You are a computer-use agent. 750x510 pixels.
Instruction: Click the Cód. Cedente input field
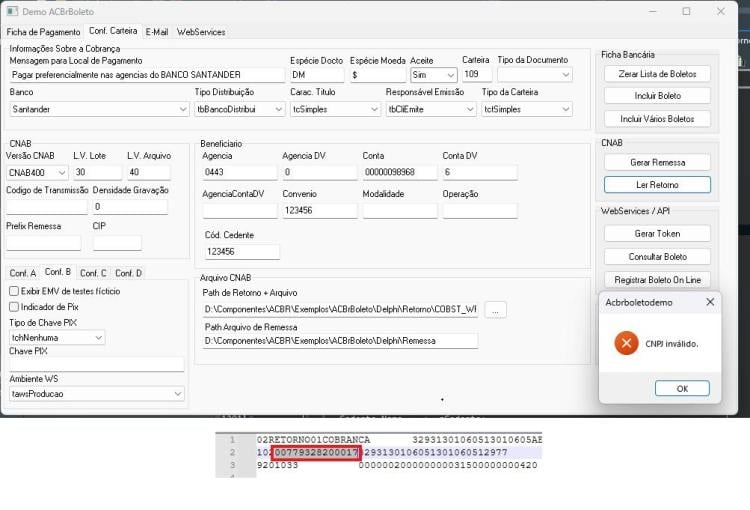pos(242,252)
